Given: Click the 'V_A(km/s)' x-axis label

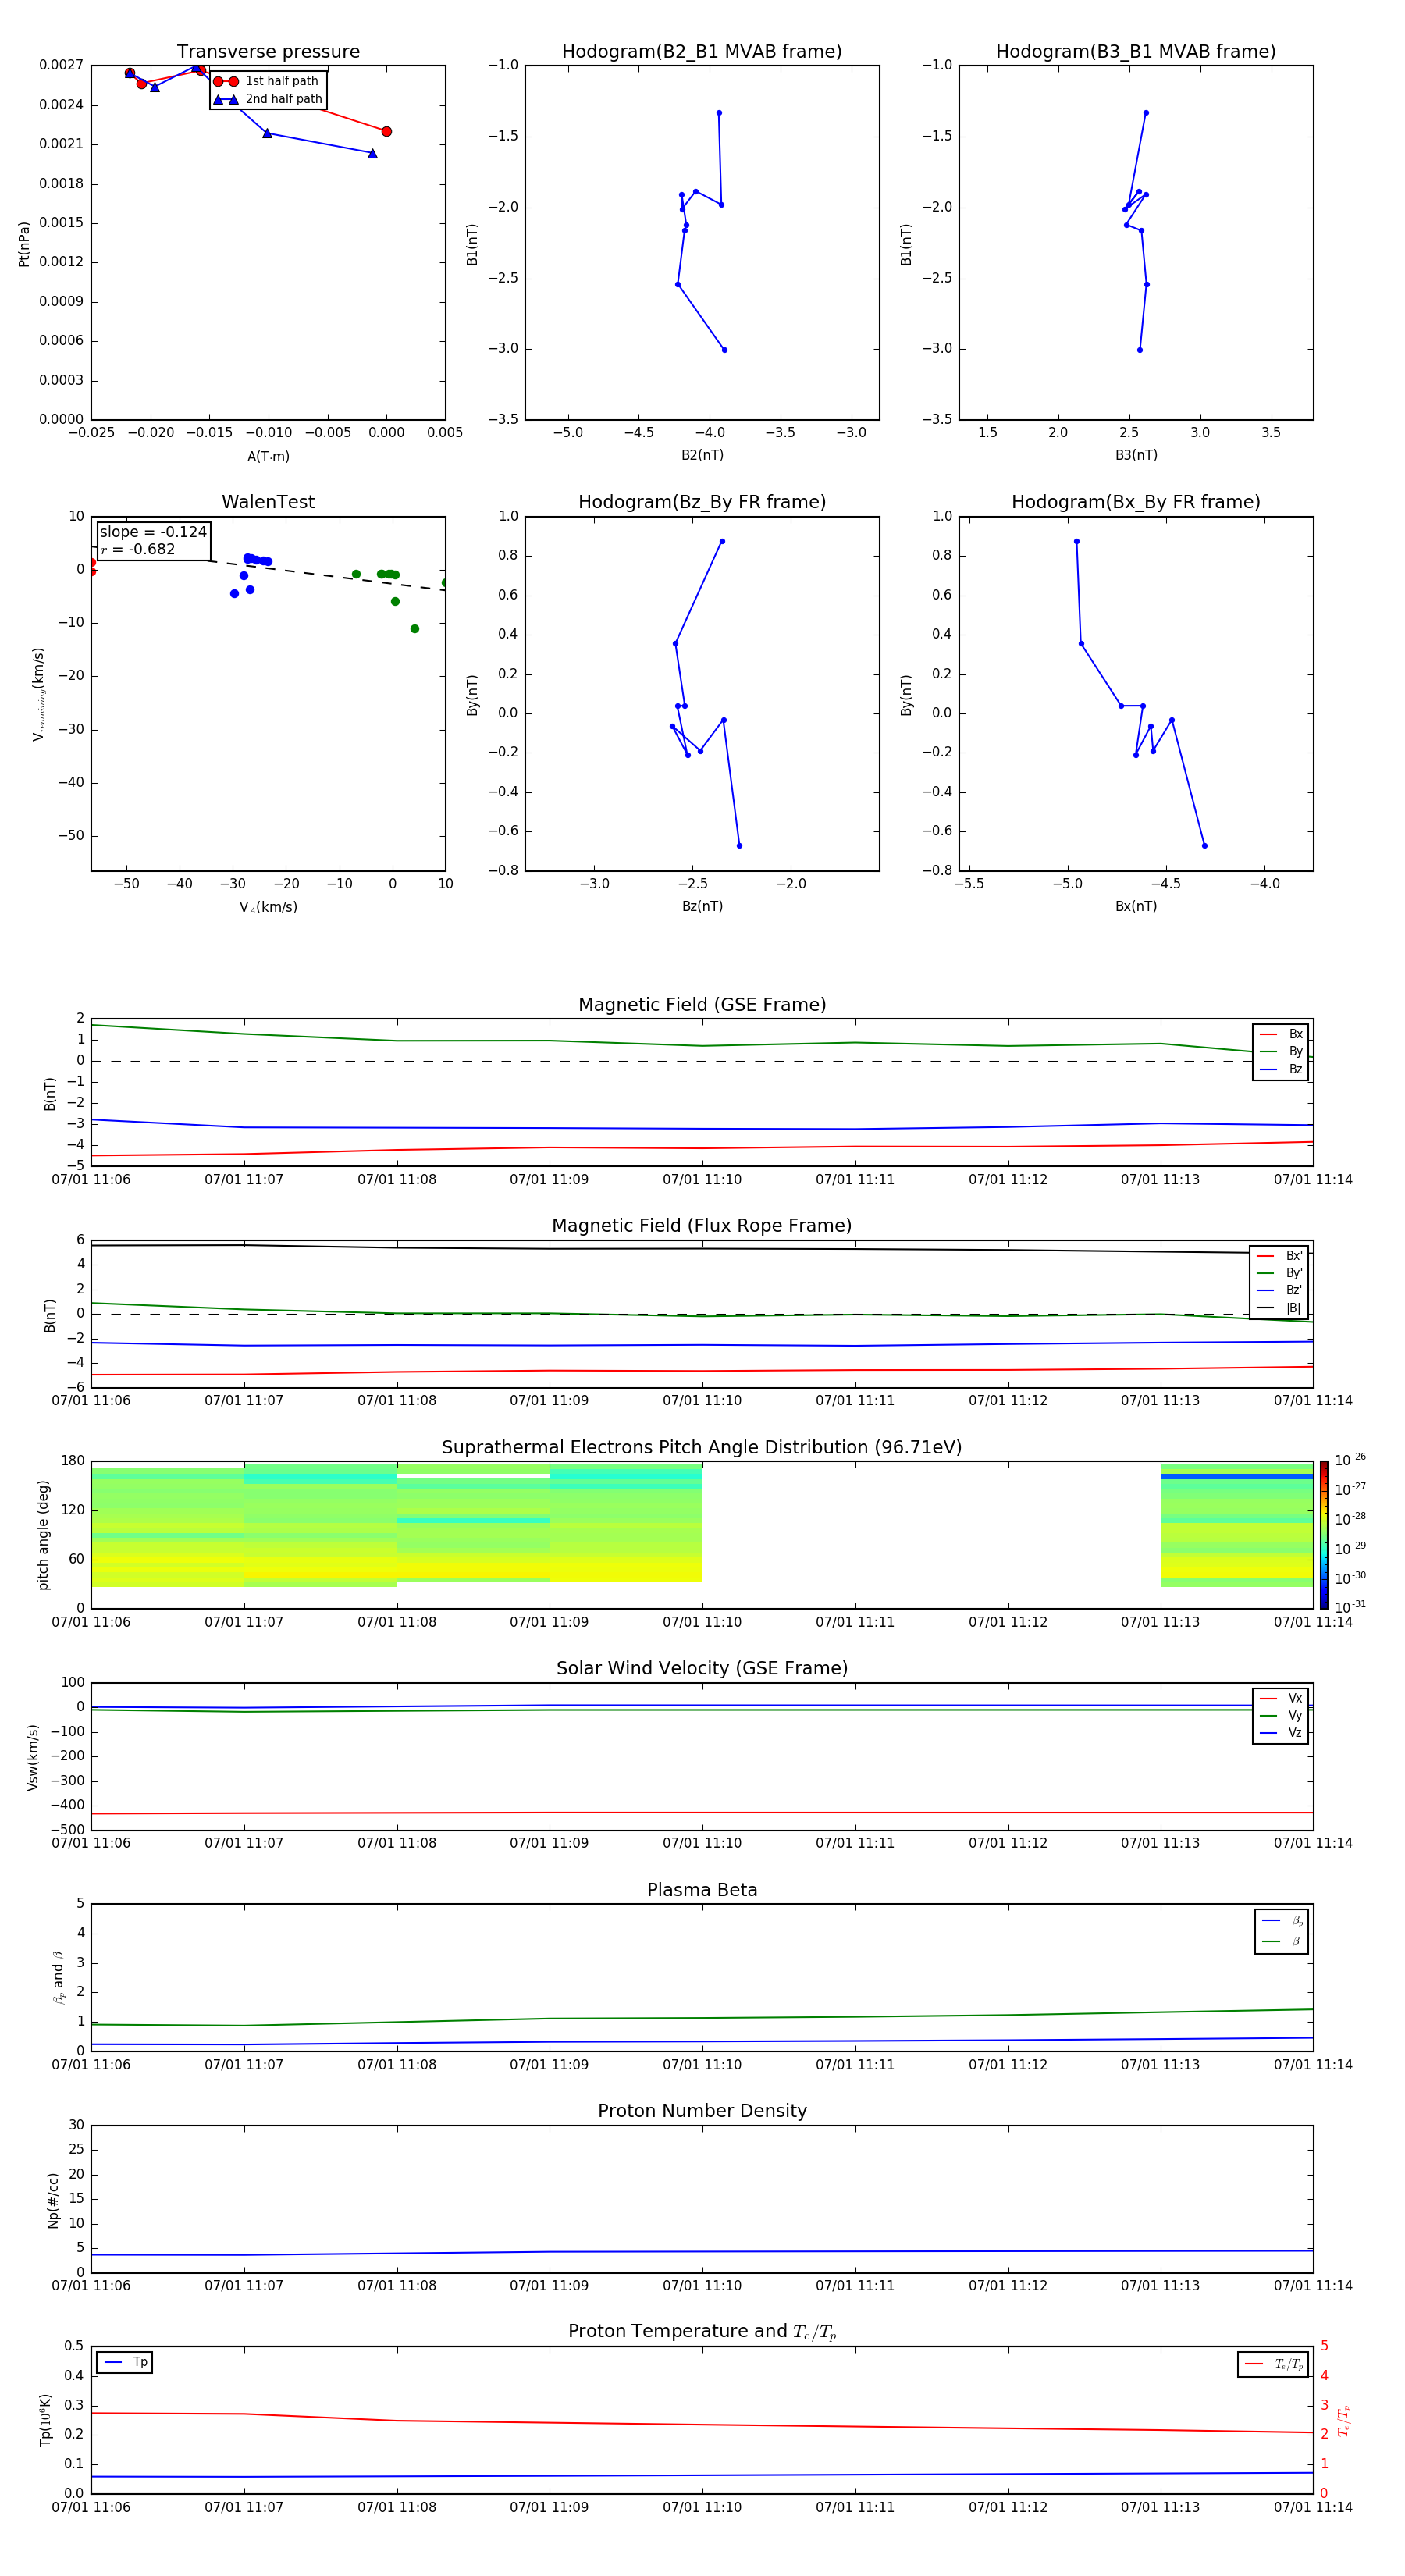Looking at the screenshot, I should click(x=268, y=907).
